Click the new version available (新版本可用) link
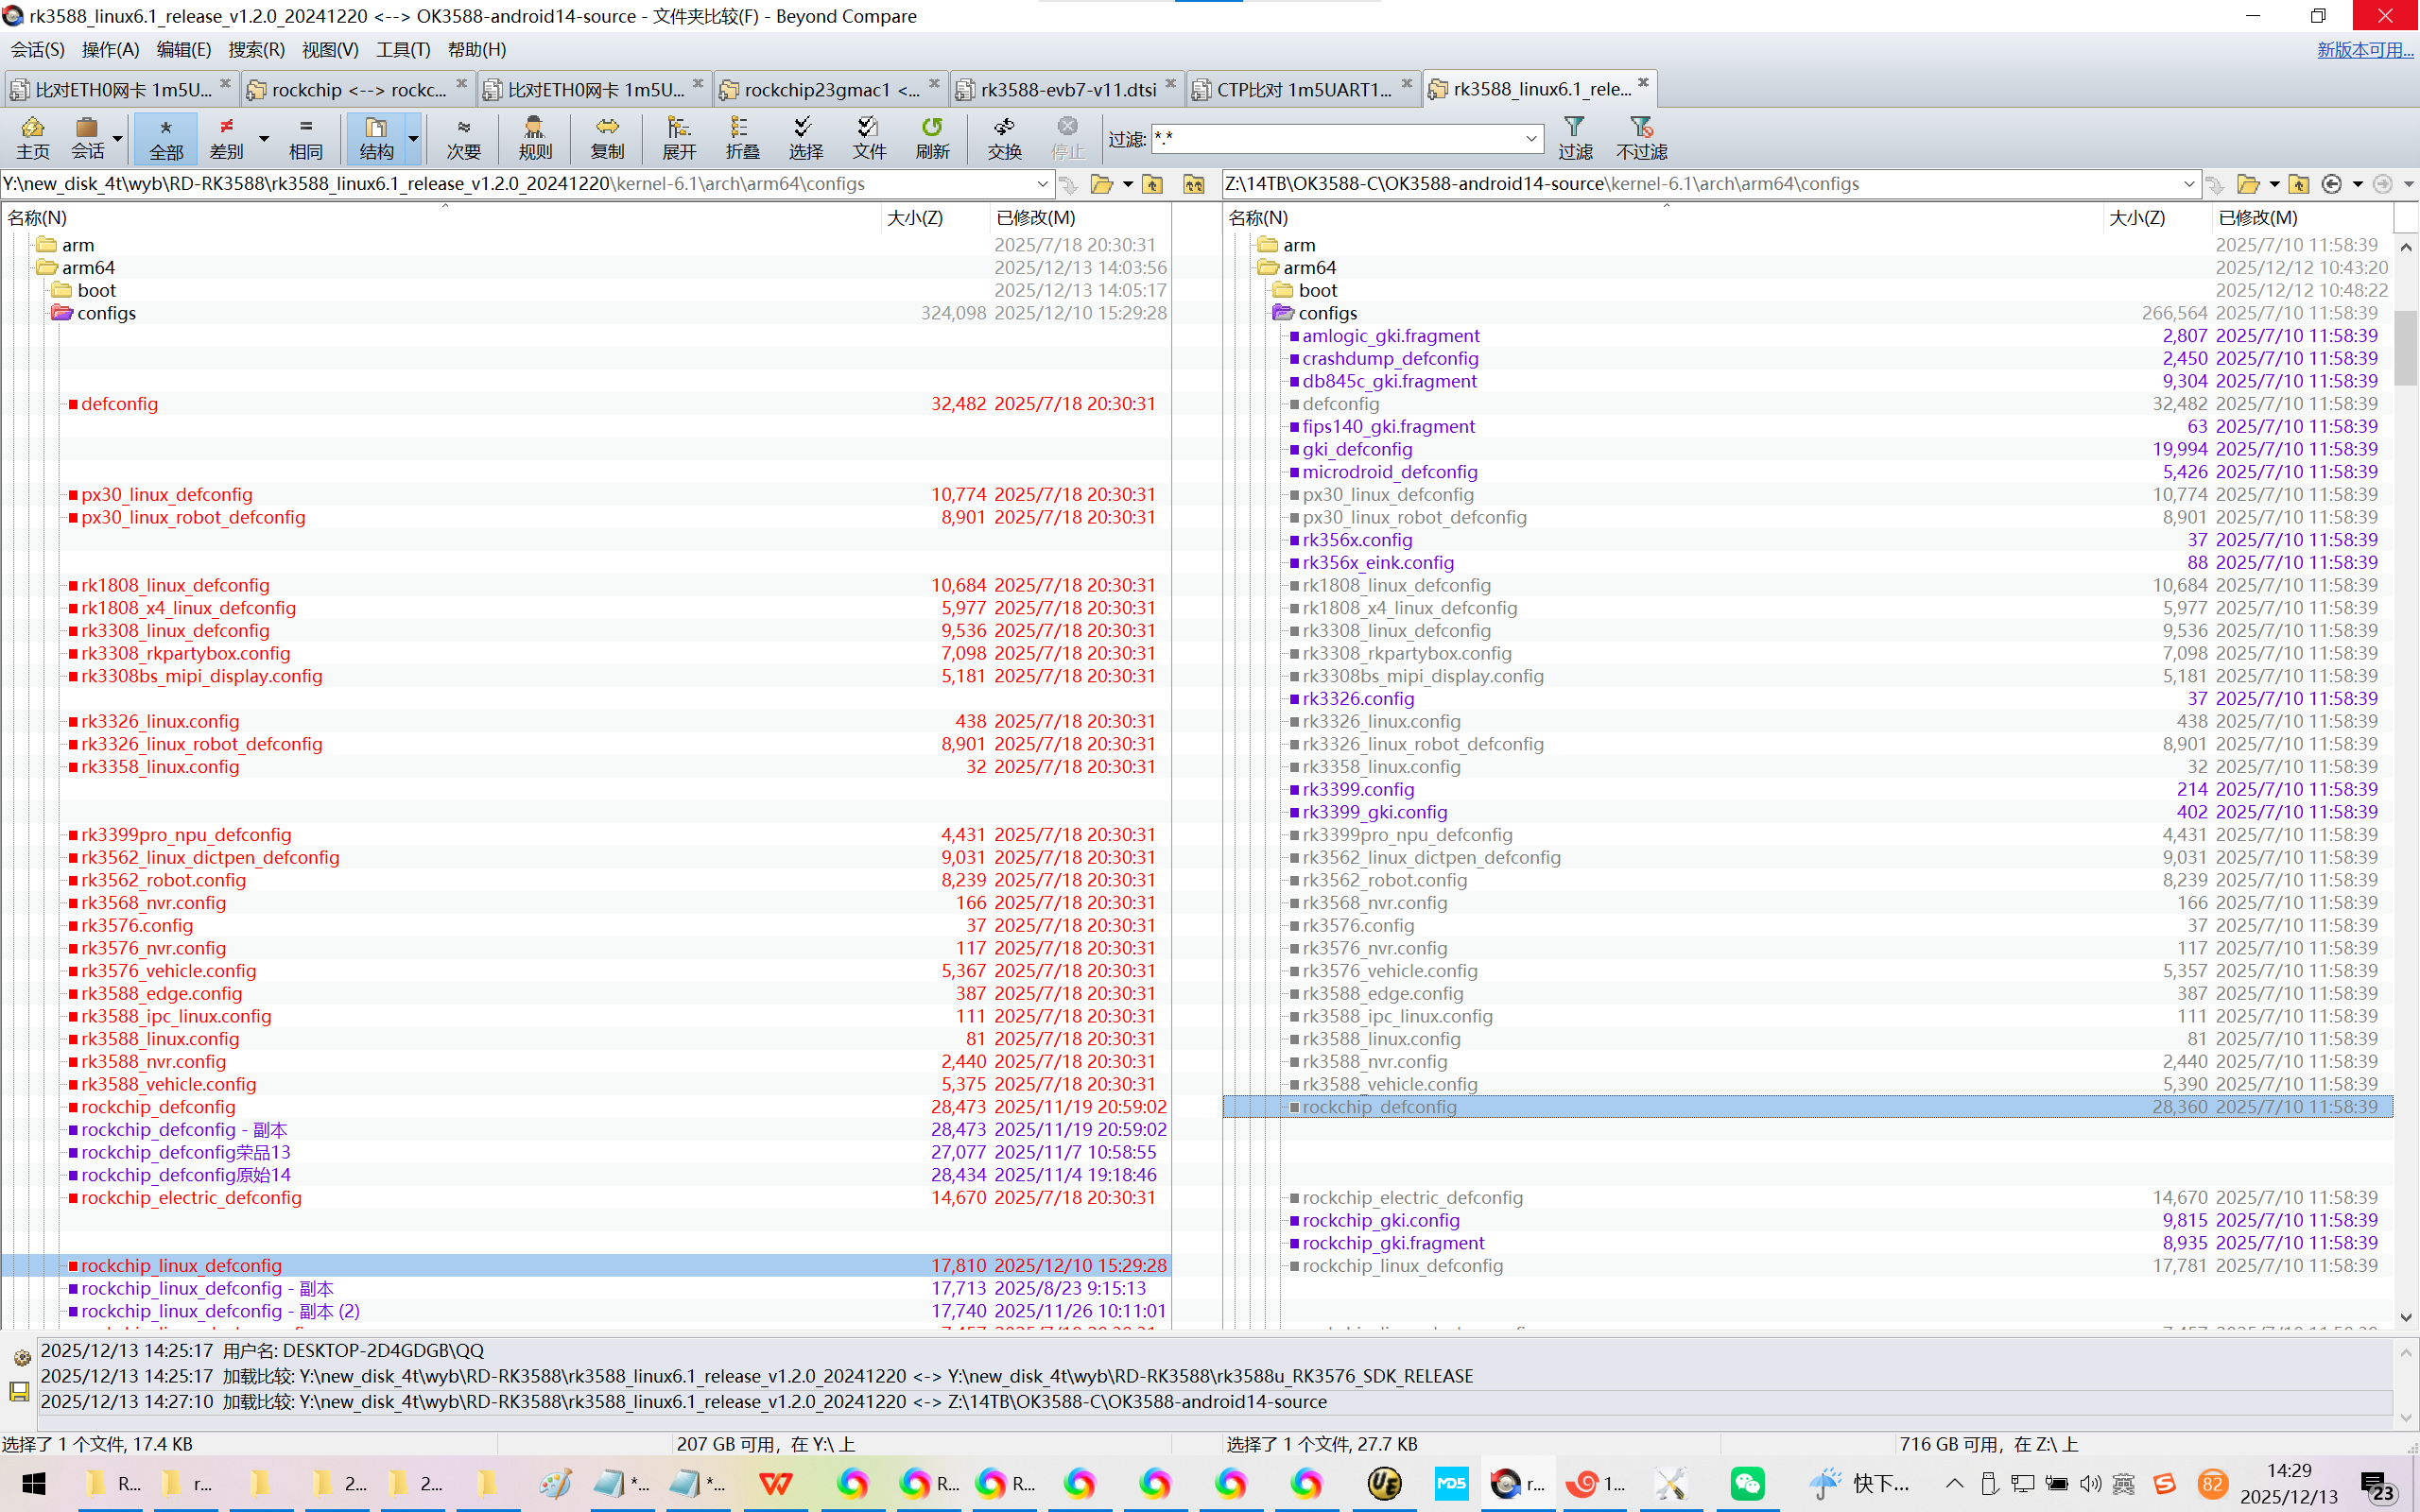Screen dimensions: 2420x1512 pyautogui.click(x=2364, y=49)
